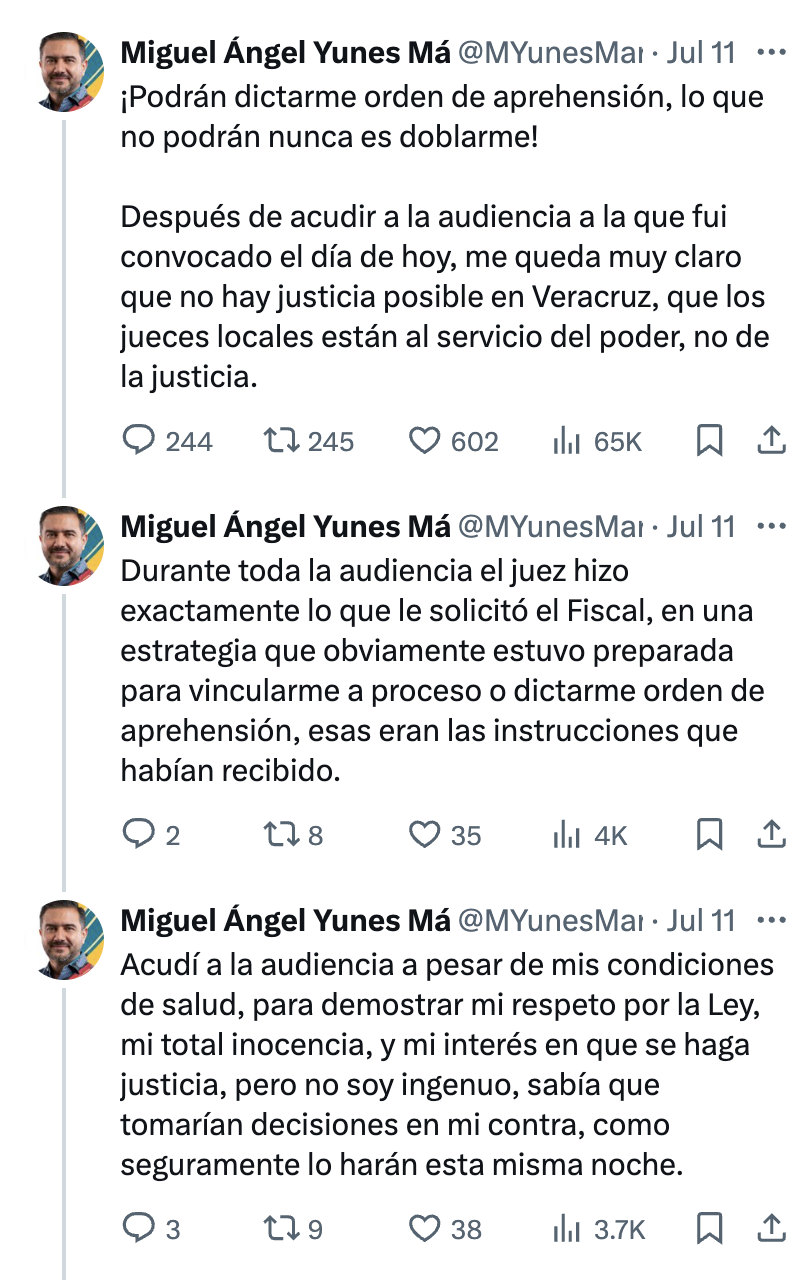Reply to the tweet with 2 replies
The image size is (810, 1280).
point(138,834)
